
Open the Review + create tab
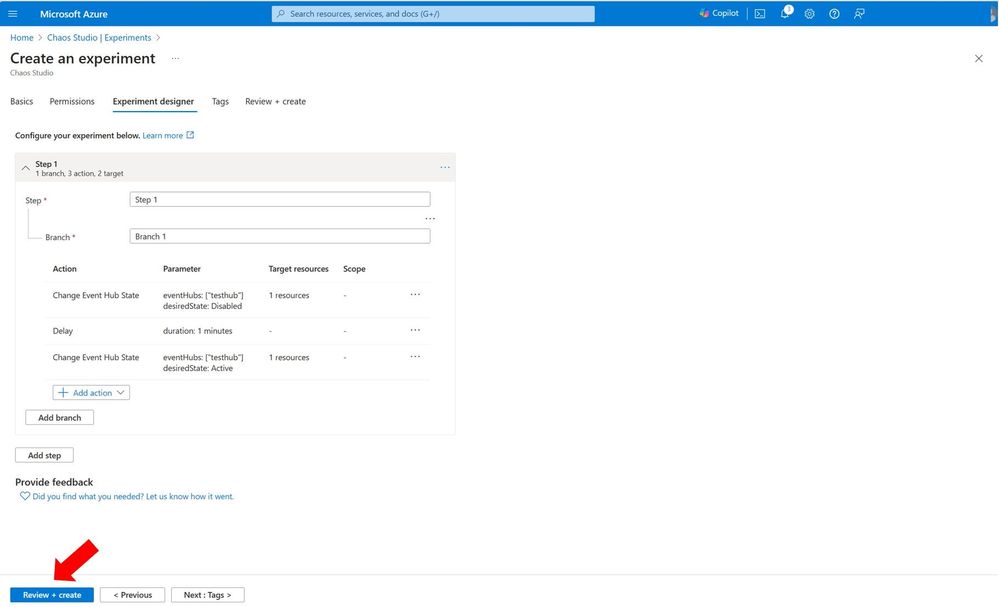pos(275,101)
